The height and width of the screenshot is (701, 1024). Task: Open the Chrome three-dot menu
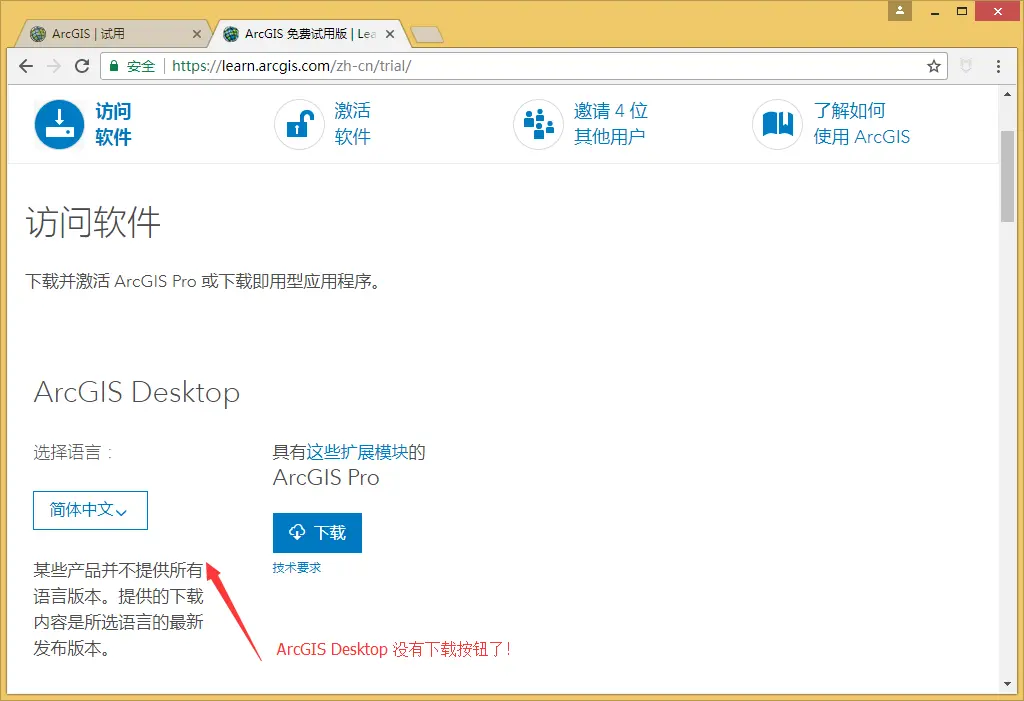998,66
